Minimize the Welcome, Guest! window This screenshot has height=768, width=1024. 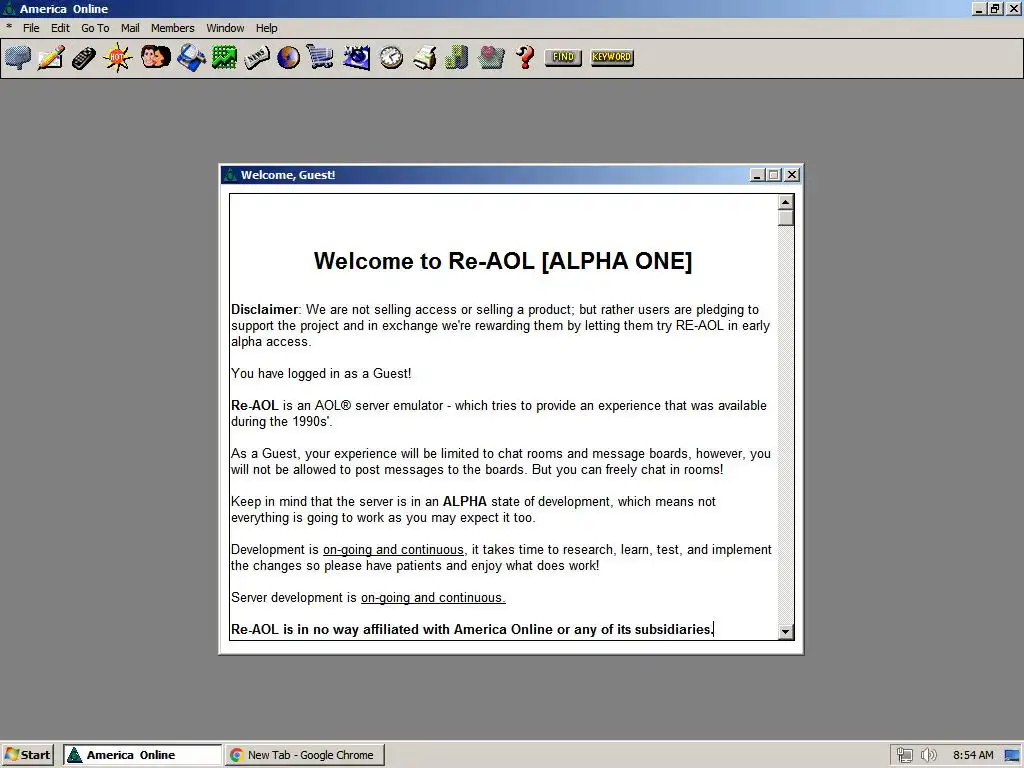pyautogui.click(x=757, y=175)
